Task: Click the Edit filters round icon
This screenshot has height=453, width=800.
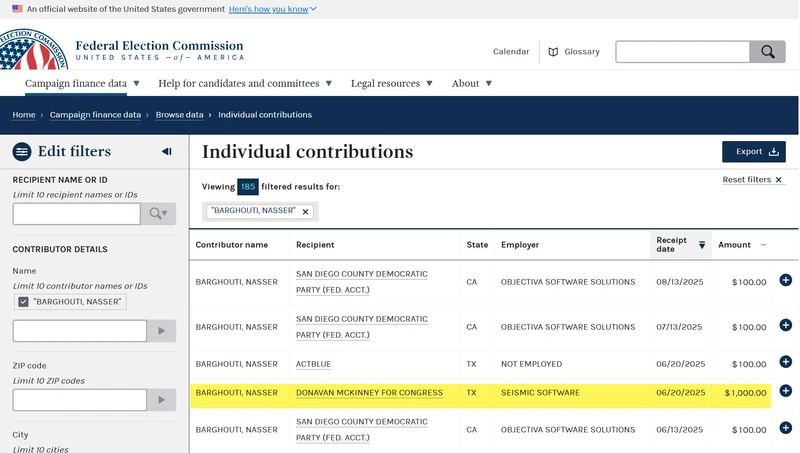Action: tap(22, 152)
